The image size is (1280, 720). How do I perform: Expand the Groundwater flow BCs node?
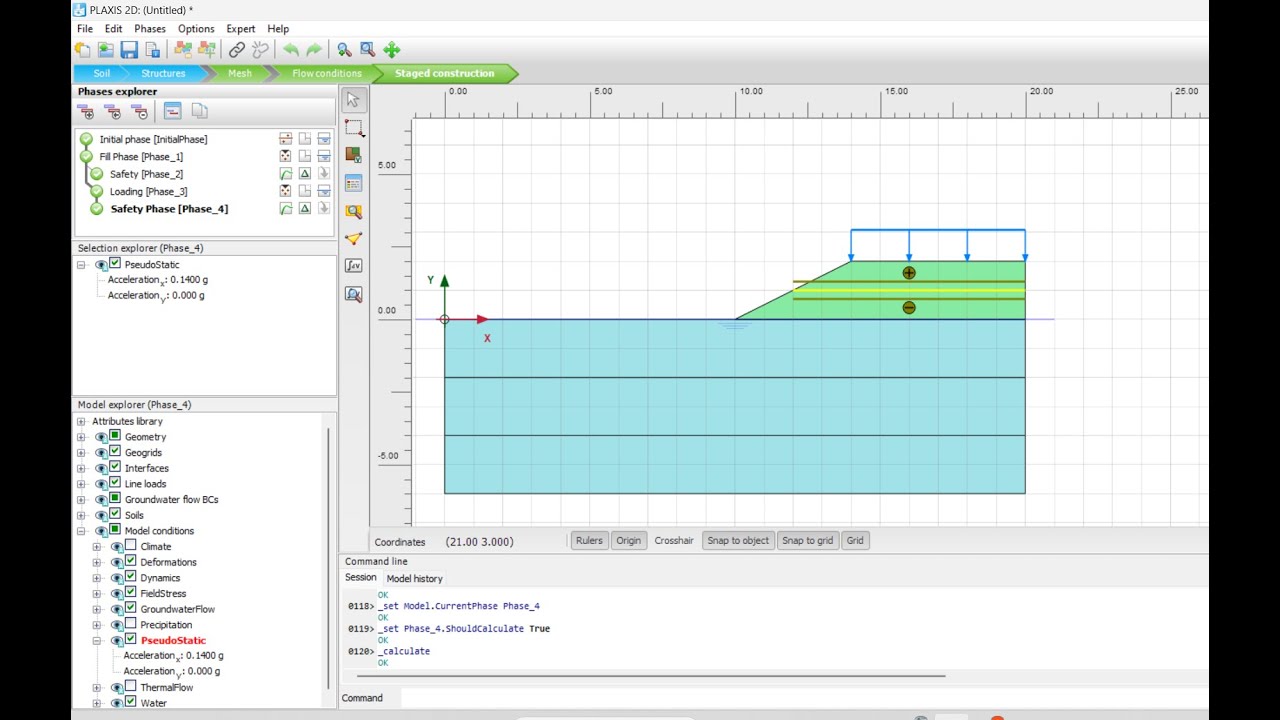[x=81, y=499]
